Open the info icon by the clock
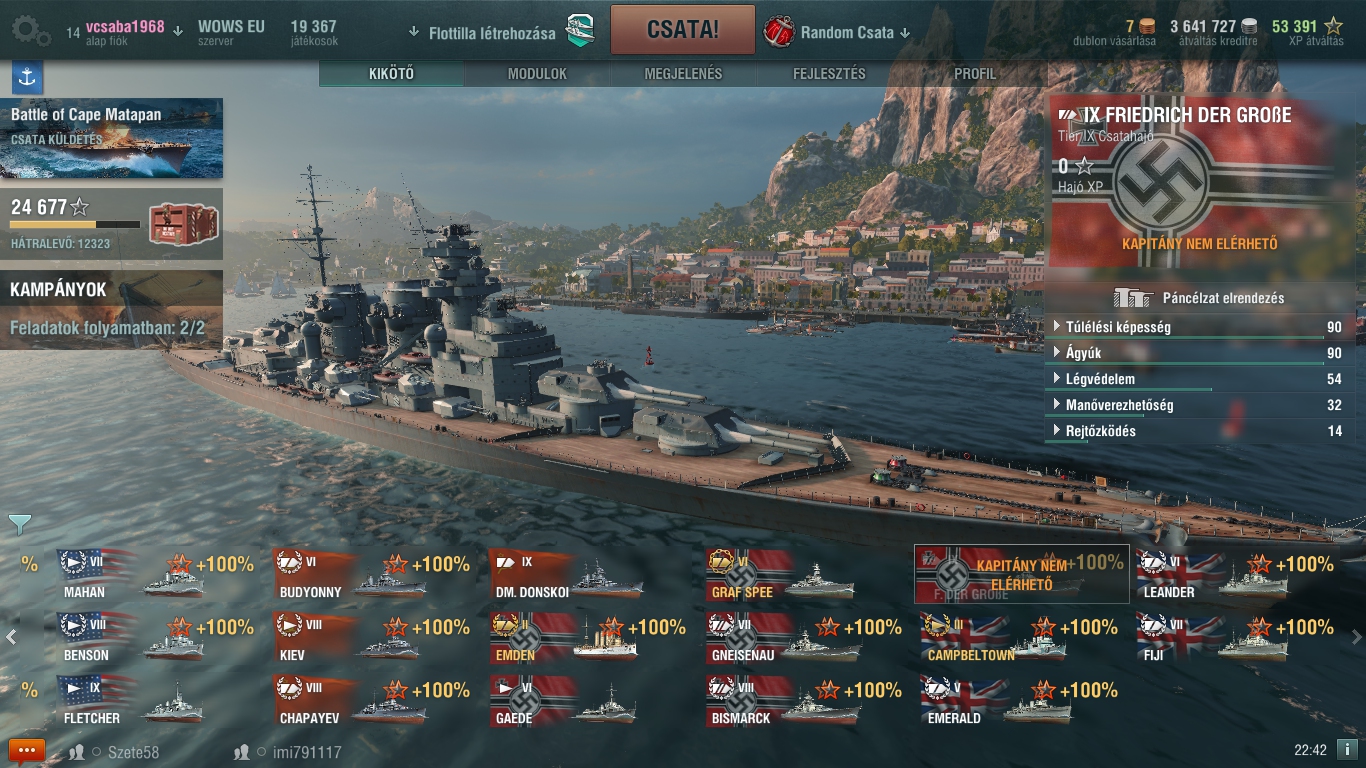Image resolution: width=1366 pixels, height=768 pixels. tap(1348, 749)
